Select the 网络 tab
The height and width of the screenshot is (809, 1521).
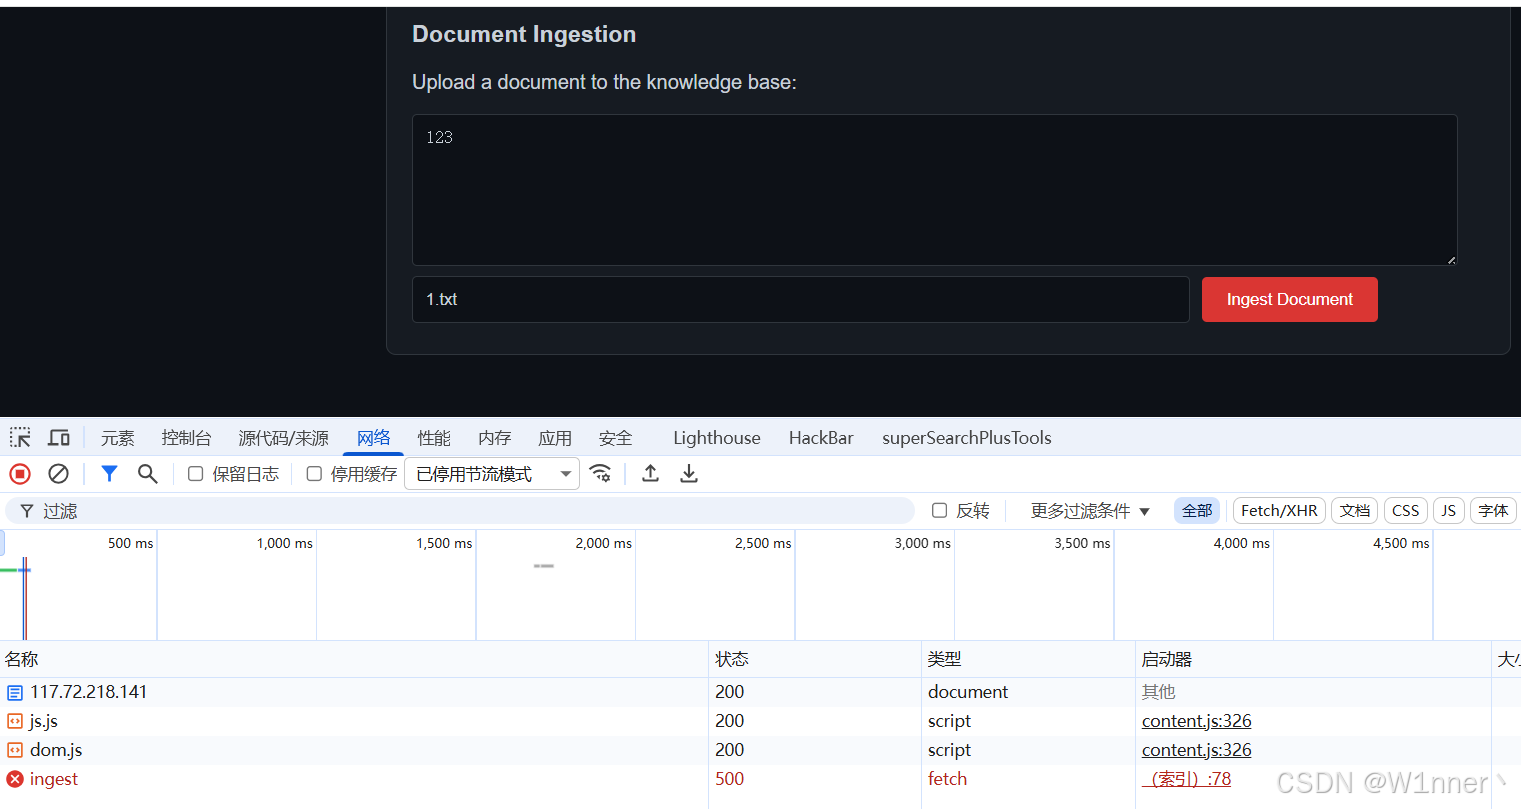[x=373, y=438]
